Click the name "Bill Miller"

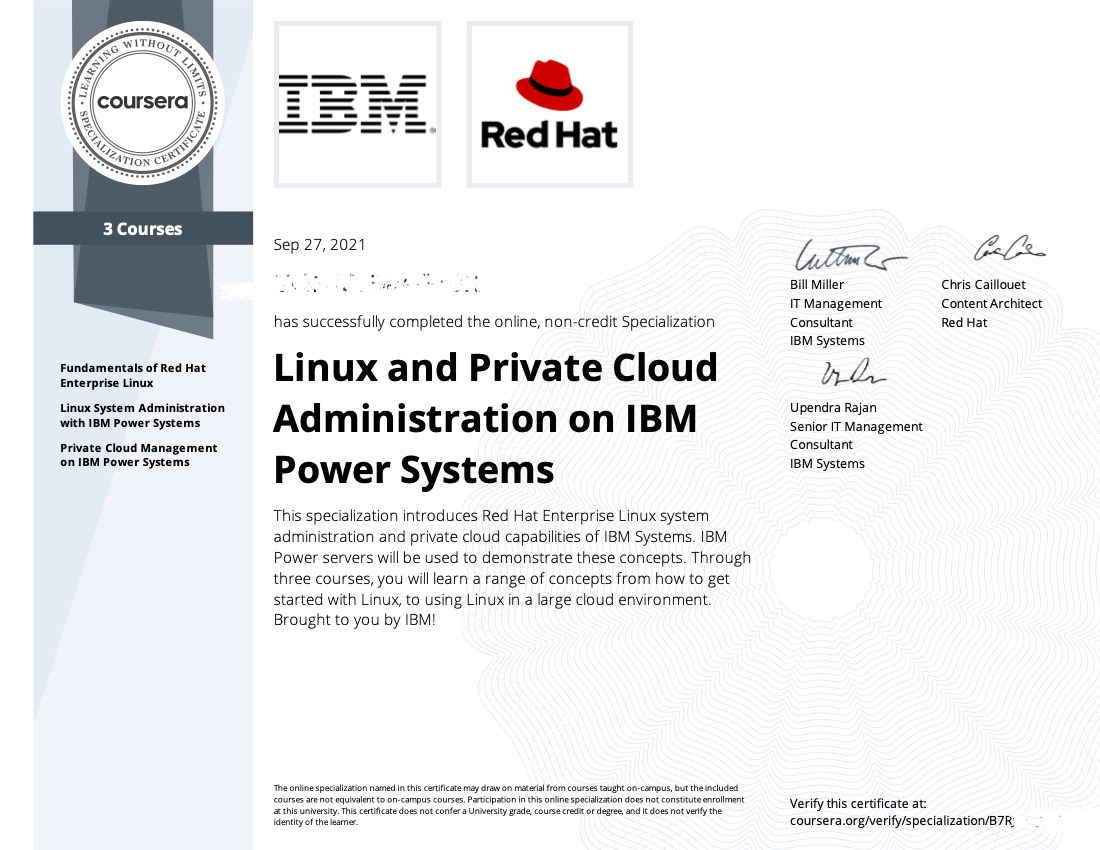pos(817,284)
